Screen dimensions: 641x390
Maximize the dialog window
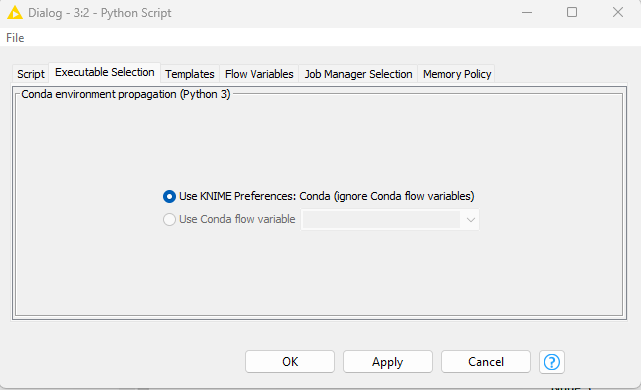pyautogui.click(x=572, y=13)
